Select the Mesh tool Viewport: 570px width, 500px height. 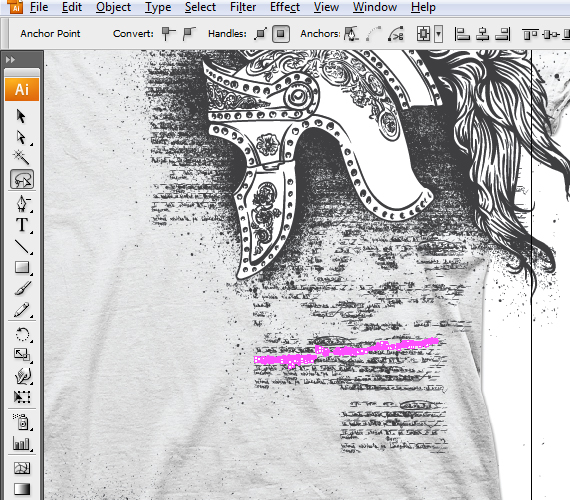(22, 468)
